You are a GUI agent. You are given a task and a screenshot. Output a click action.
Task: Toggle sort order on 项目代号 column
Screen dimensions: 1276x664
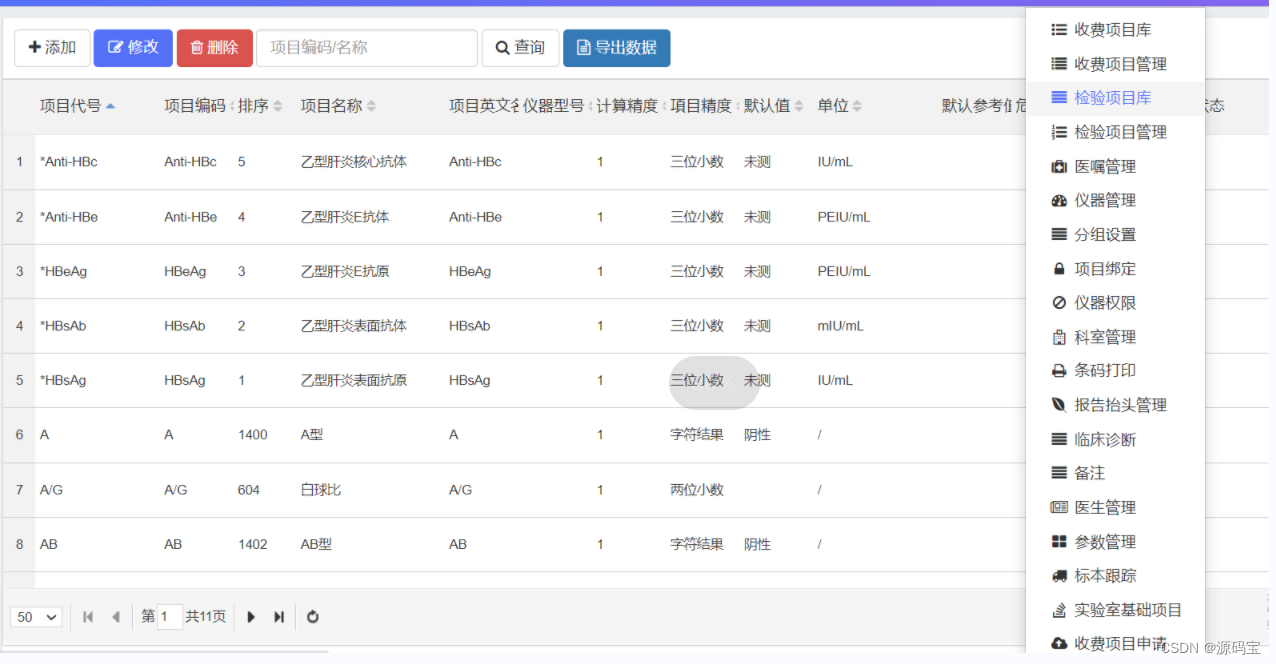(112, 104)
